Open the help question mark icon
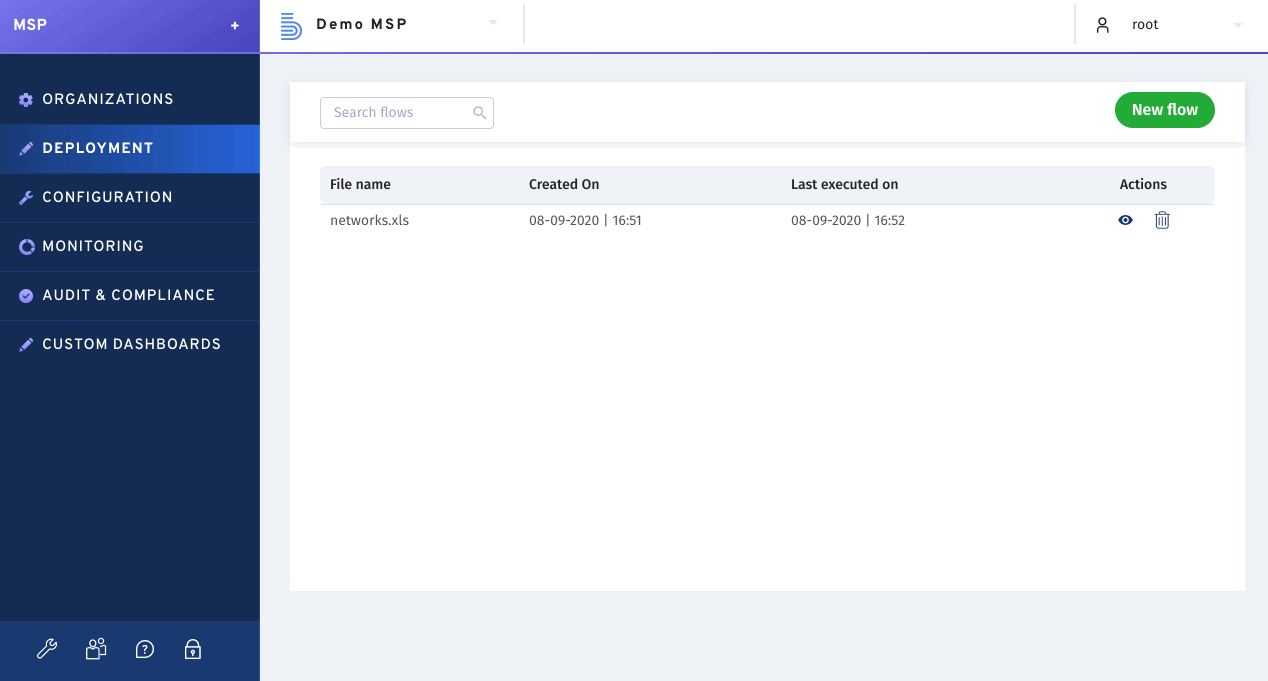Screen dimensions: 1268x681 [144, 649]
